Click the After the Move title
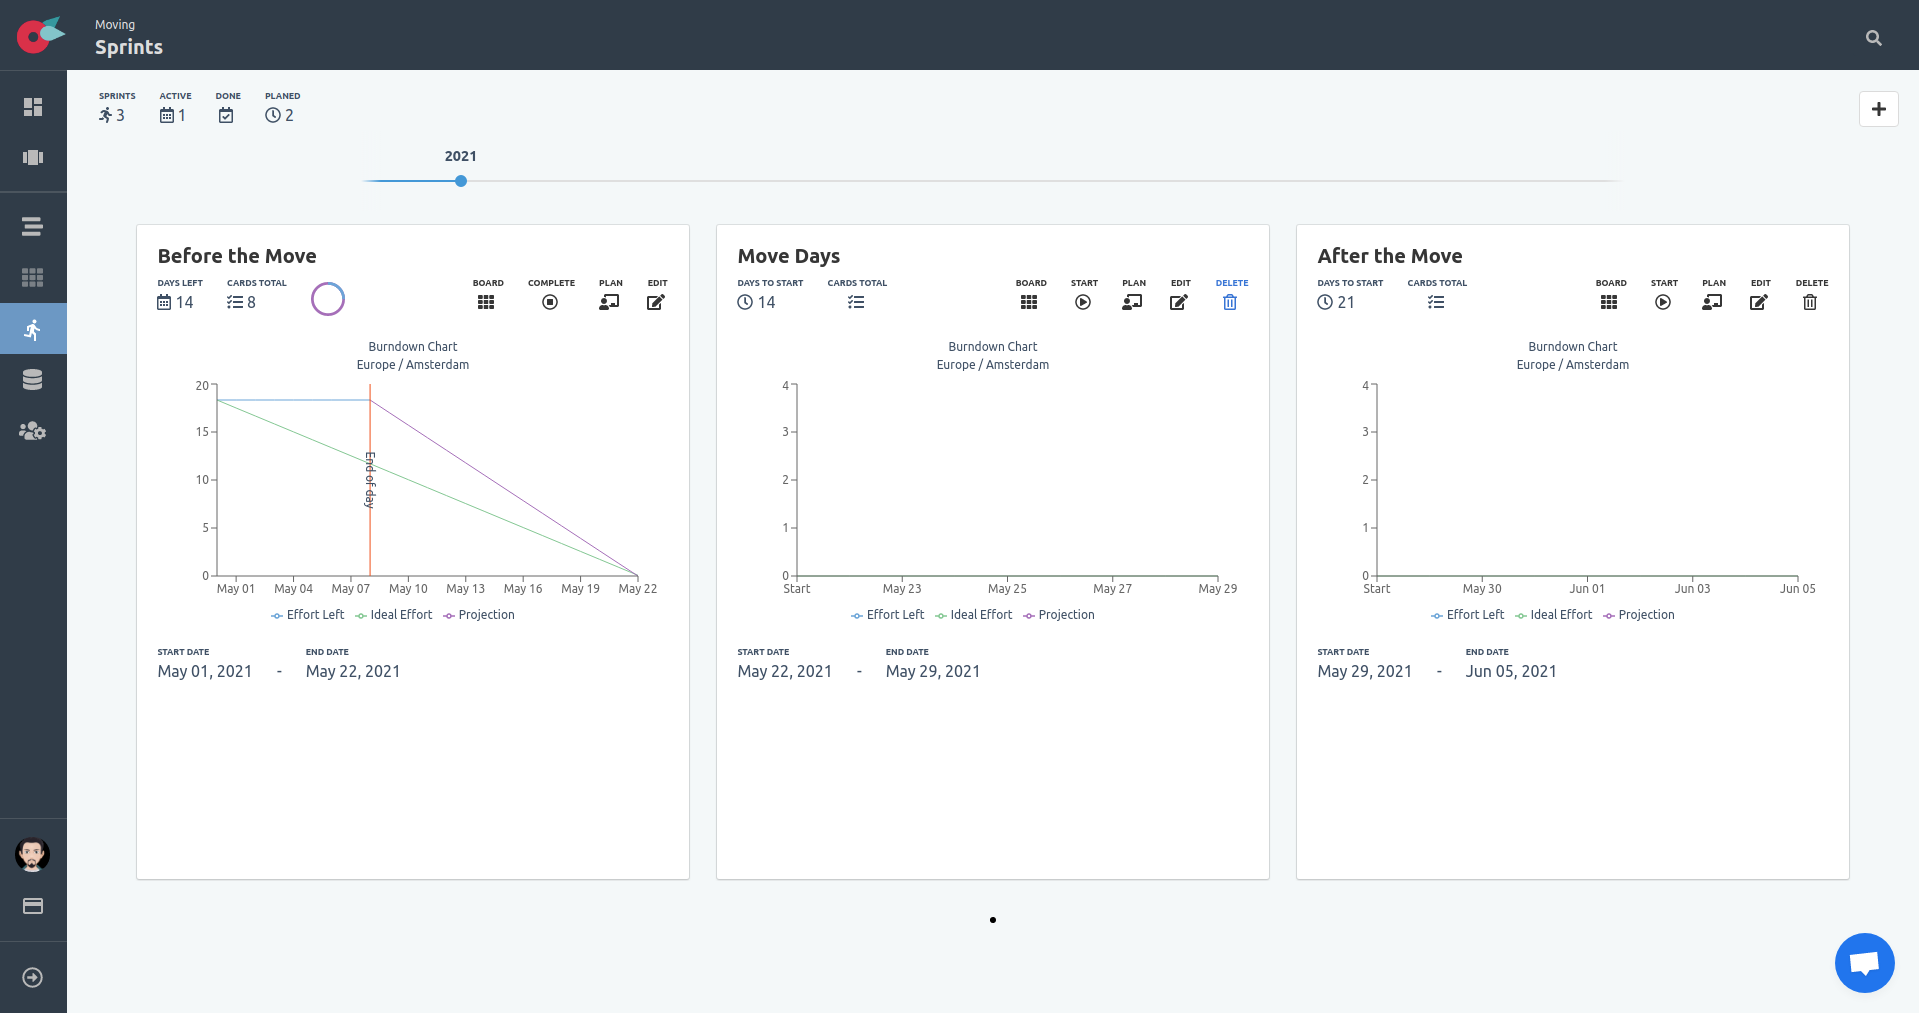Viewport: 1919px width, 1013px height. pyautogui.click(x=1390, y=256)
